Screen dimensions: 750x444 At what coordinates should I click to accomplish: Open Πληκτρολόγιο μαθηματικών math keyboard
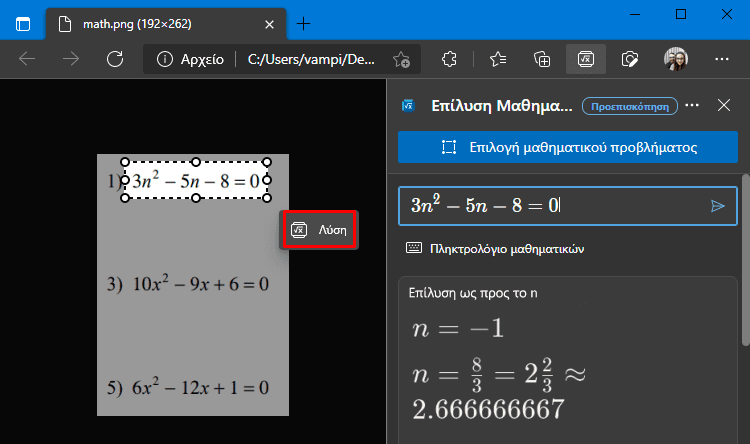click(x=495, y=249)
